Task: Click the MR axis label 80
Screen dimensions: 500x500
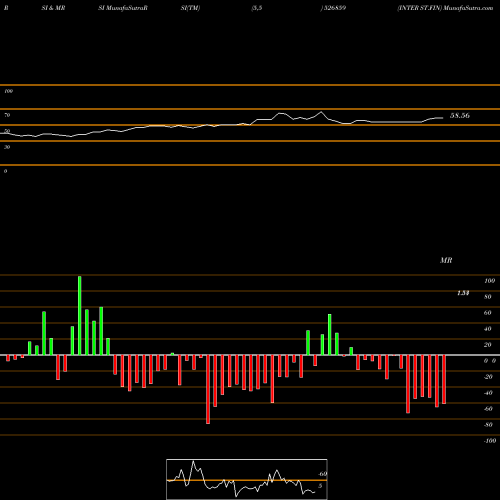Action: pos(488,297)
